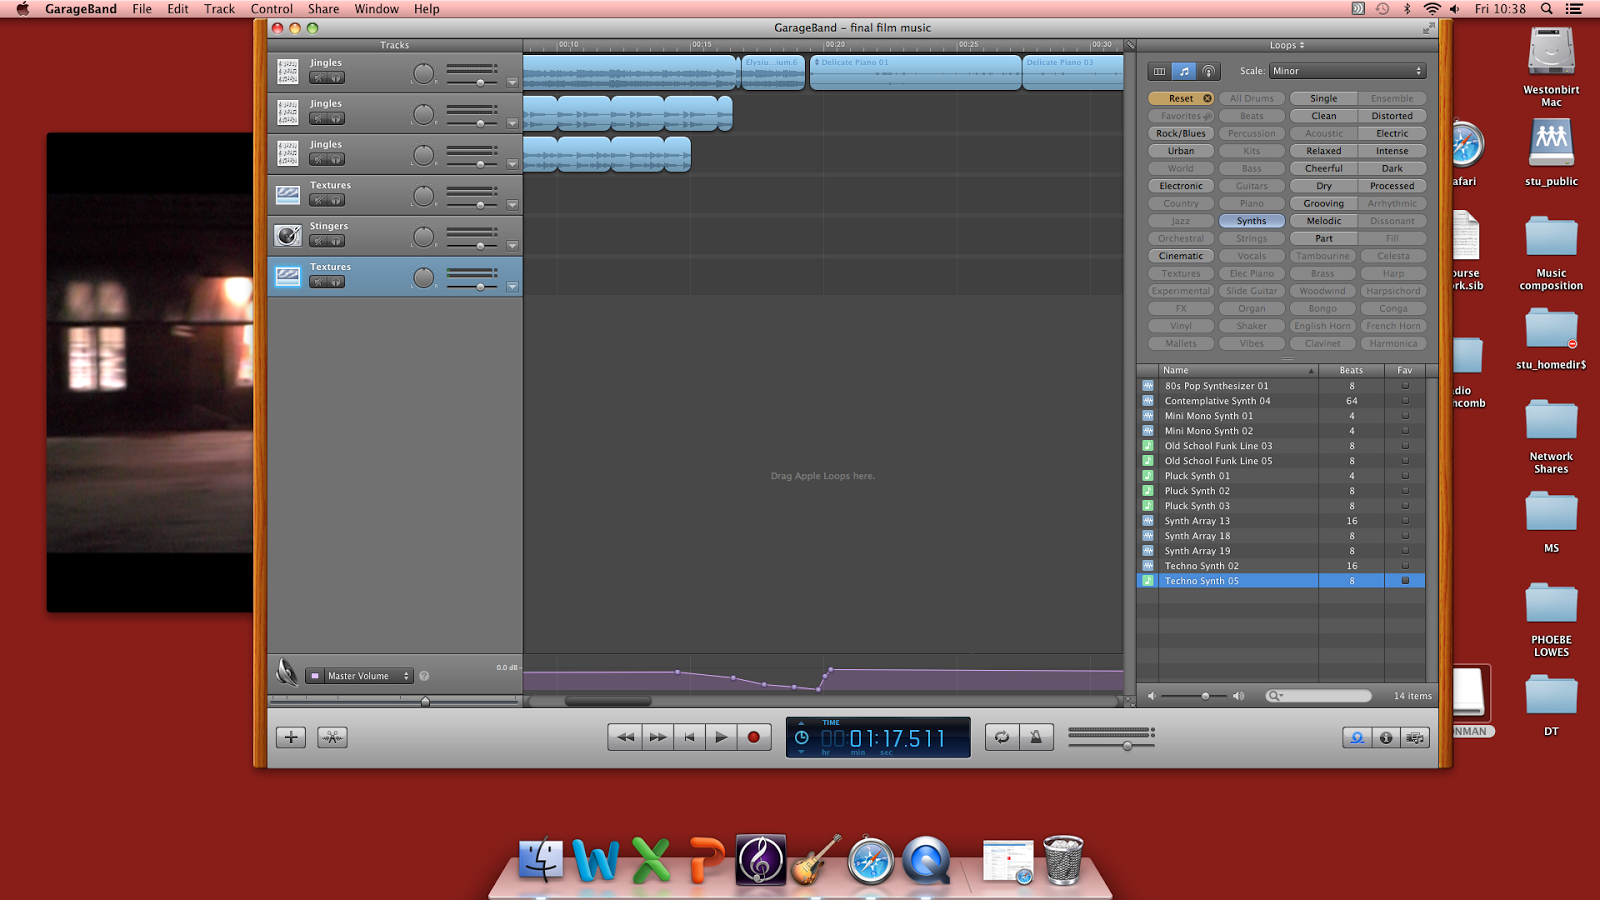
Task: Toggle the loop browser eye button
Action: 1357,737
